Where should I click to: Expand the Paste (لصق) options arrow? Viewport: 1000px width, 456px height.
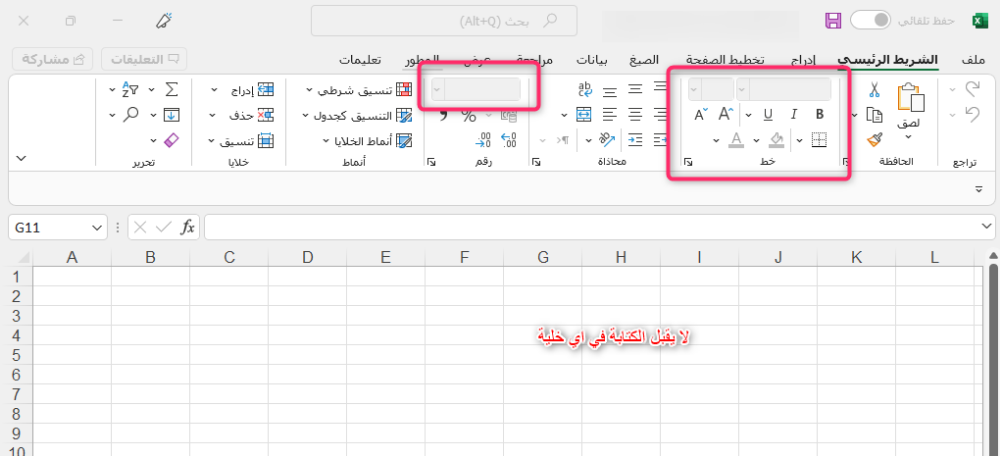click(909, 136)
